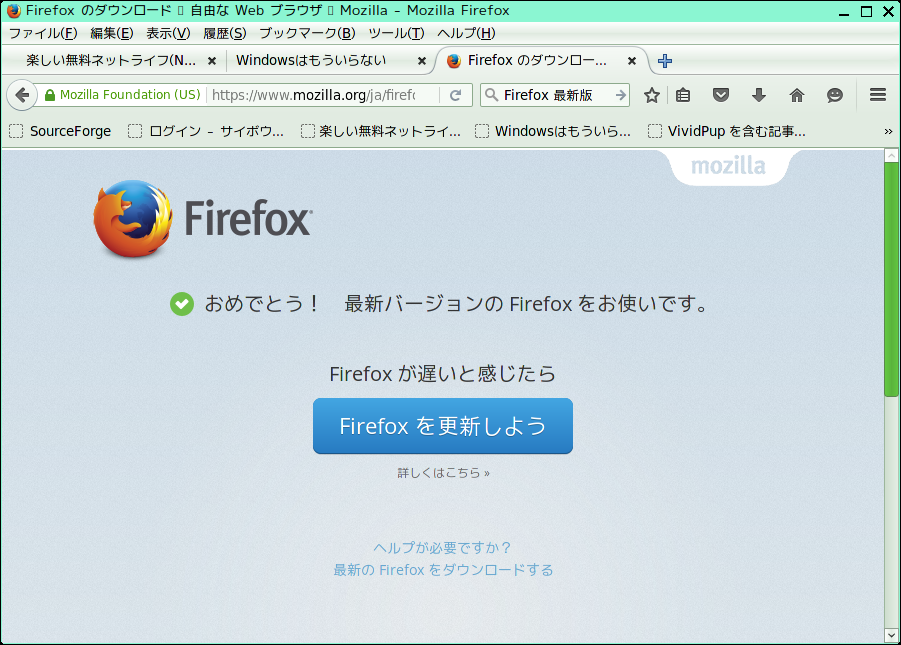Open the SourceForge bookmark
Viewport: 901px width, 645px height.
60,132
